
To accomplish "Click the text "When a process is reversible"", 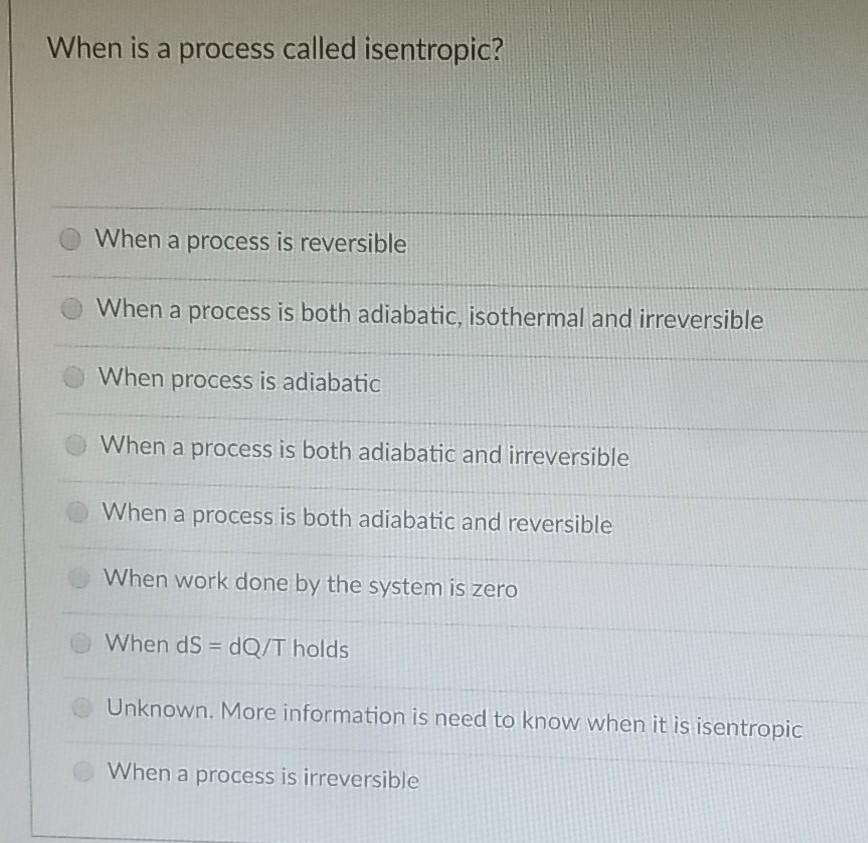I will point(248,242).
